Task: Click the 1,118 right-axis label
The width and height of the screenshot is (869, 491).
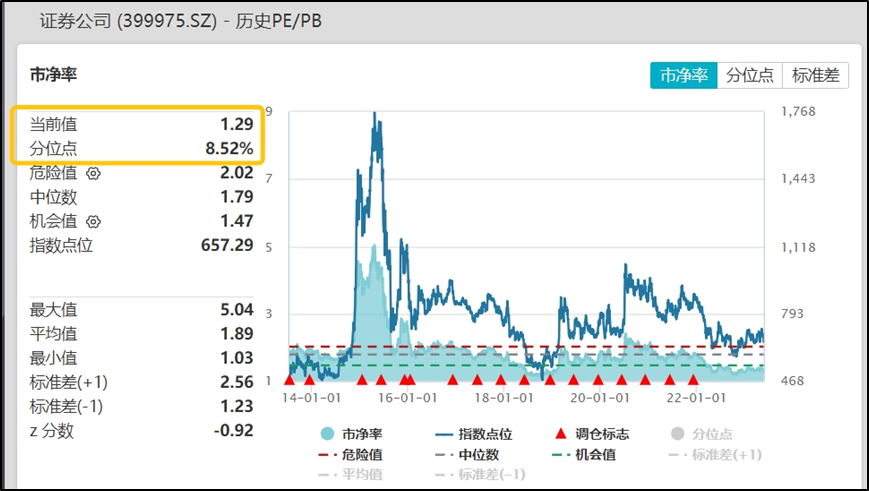Action: pyautogui.click(x=798, y=247)
